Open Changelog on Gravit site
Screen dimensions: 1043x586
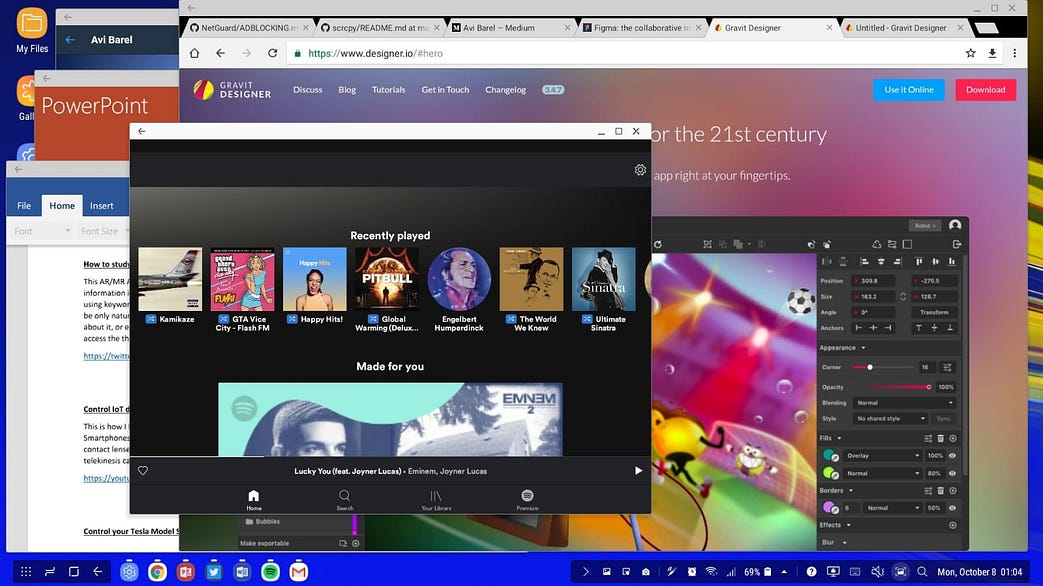tap(506, 90)
